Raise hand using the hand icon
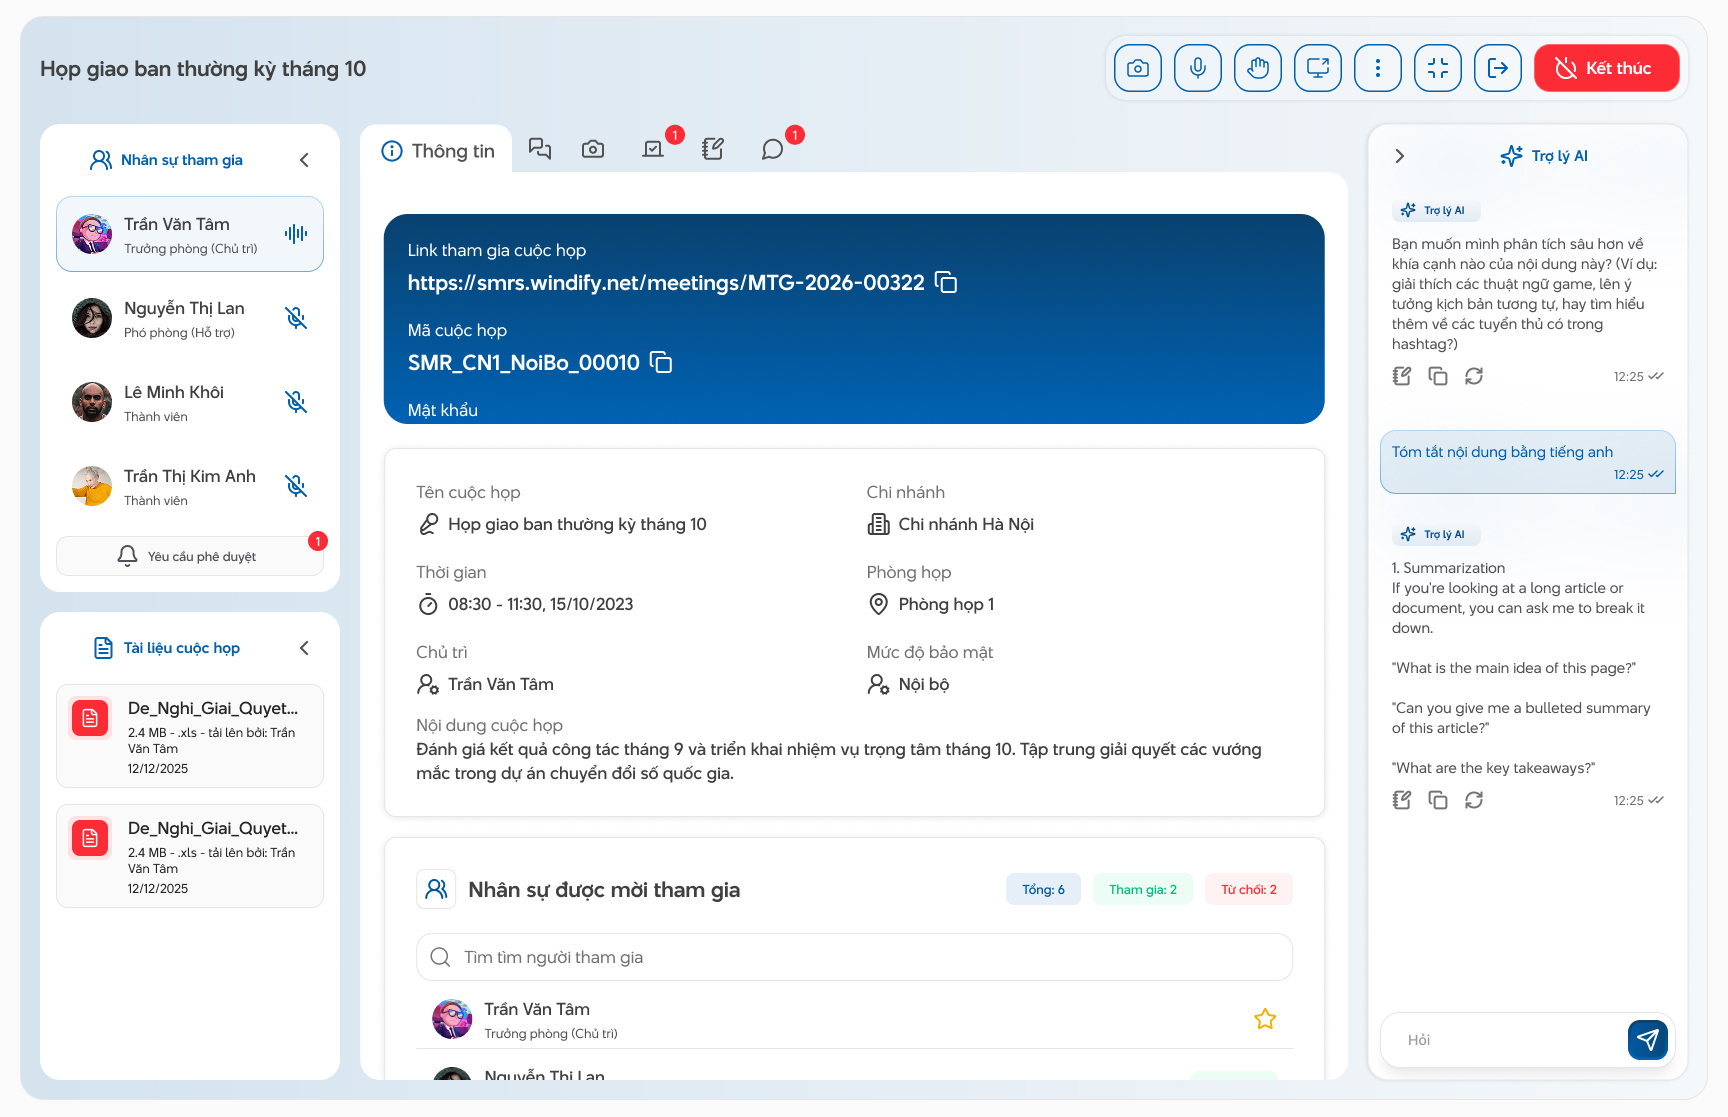The image size is (1728, 1117). pos(1258,68)
